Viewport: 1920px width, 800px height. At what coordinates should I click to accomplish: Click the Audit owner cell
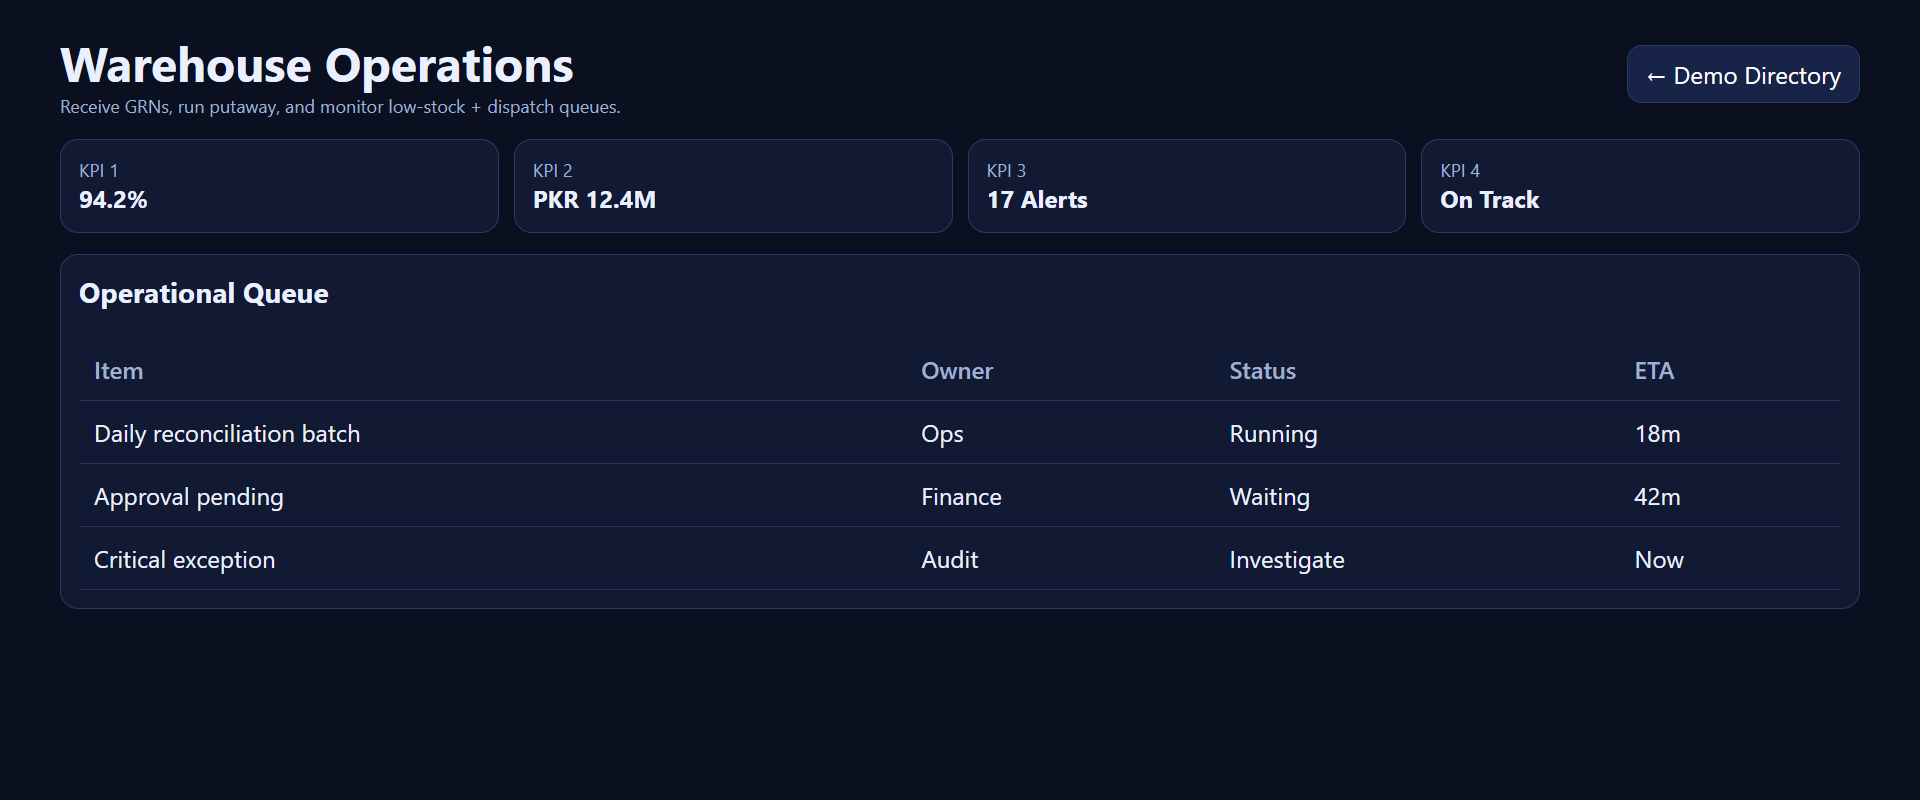(949, 560)
